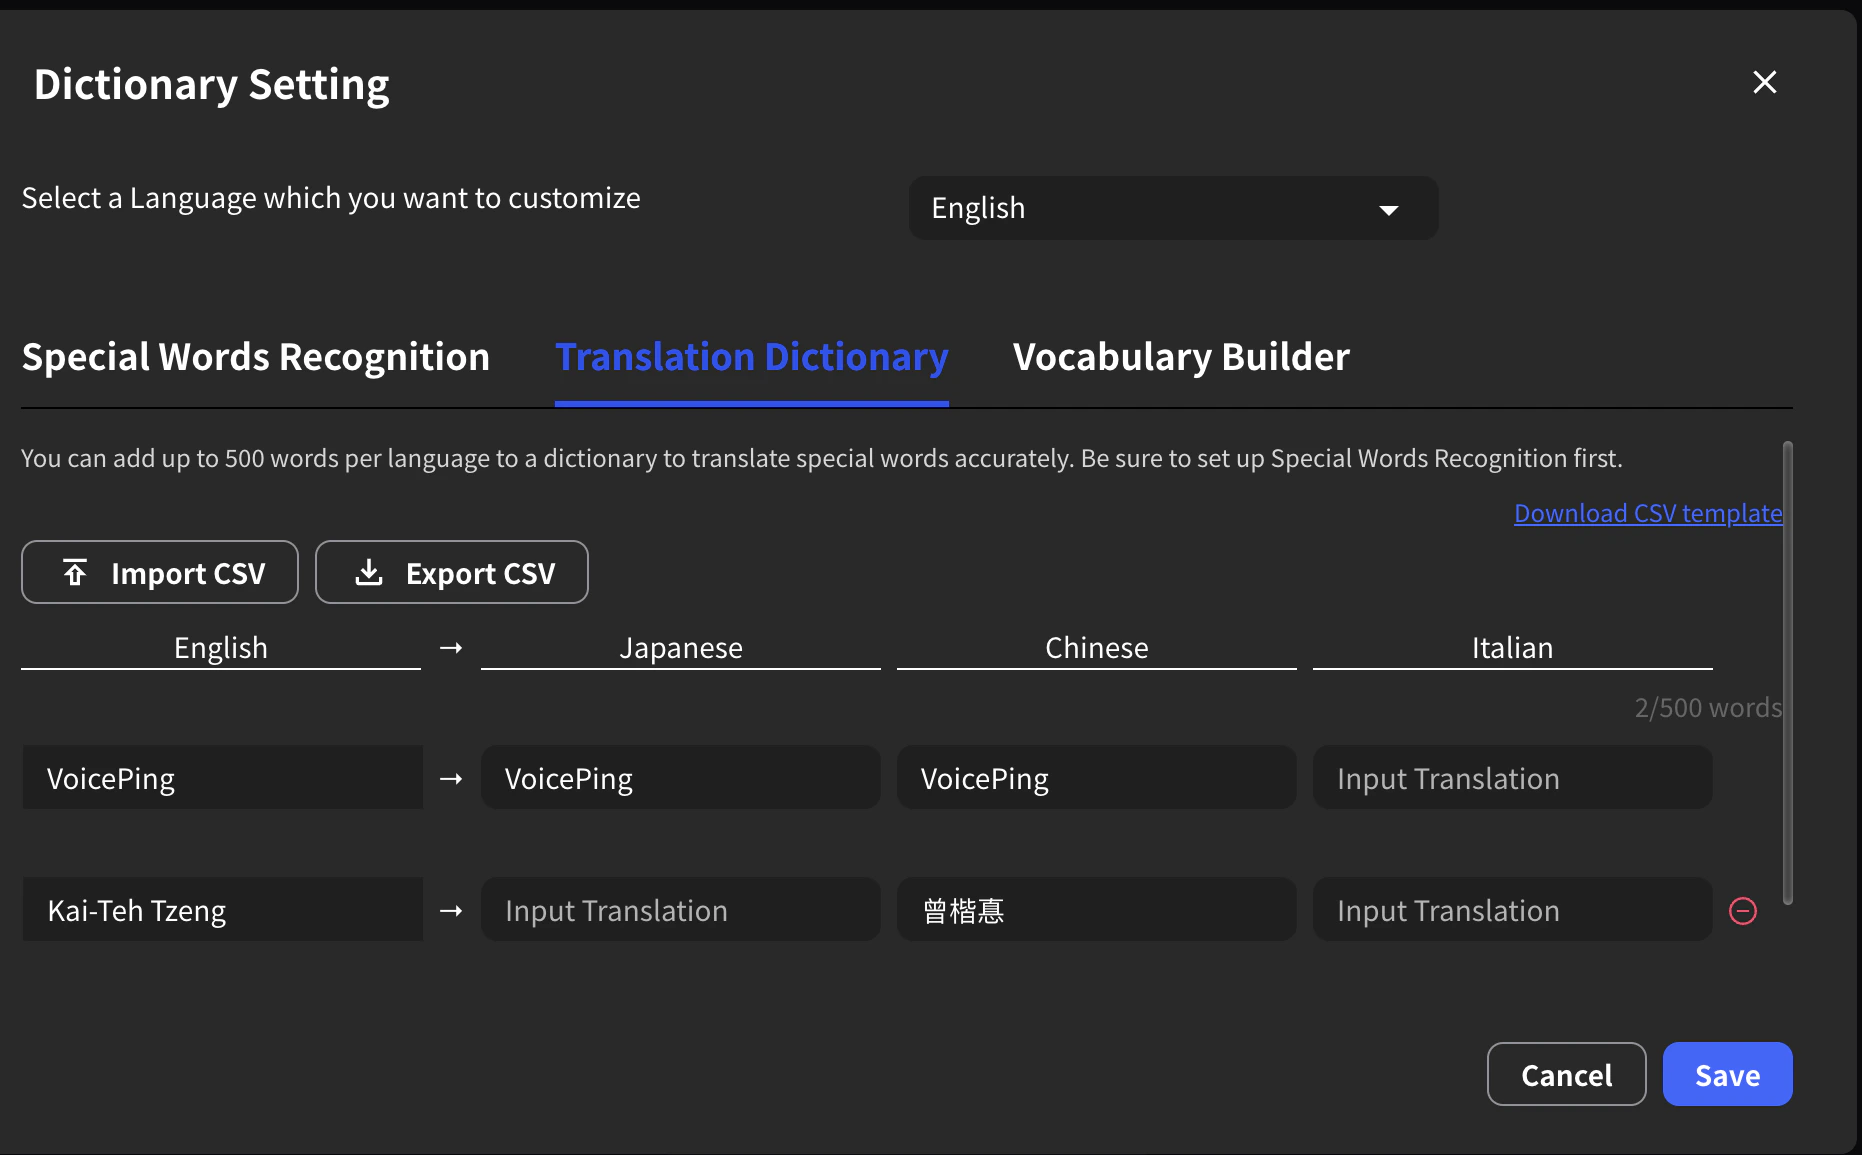Open the Vocabulary Builder tab

[1181, 358]
